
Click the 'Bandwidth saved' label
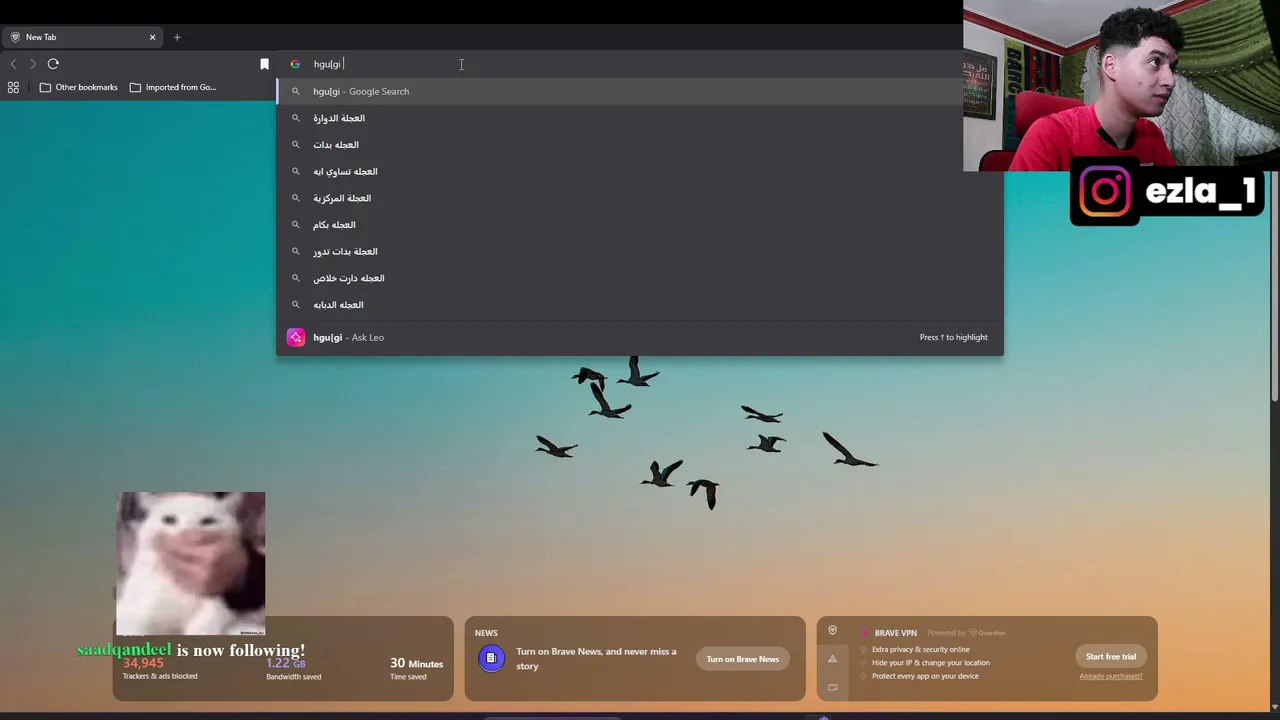pos(294,677)
